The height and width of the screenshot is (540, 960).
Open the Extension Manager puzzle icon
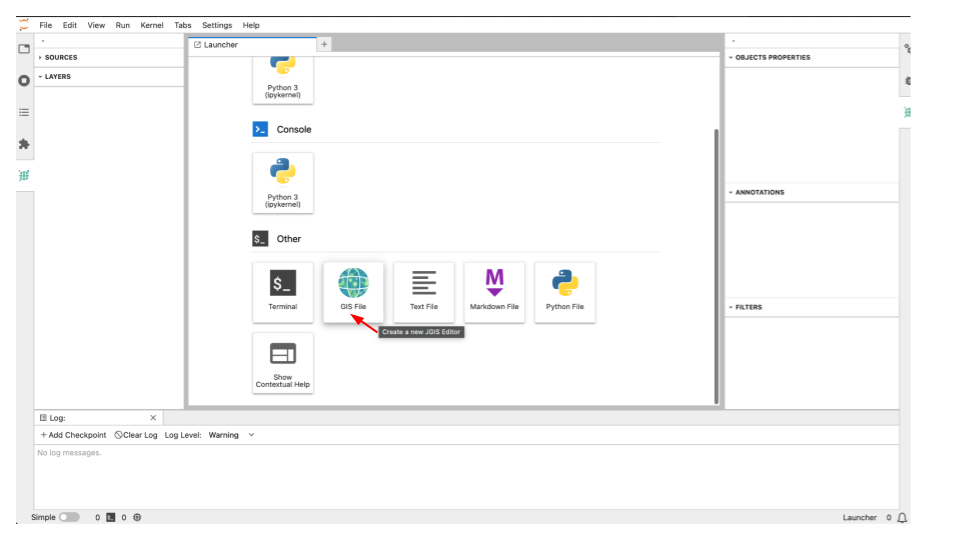(24, 144)
